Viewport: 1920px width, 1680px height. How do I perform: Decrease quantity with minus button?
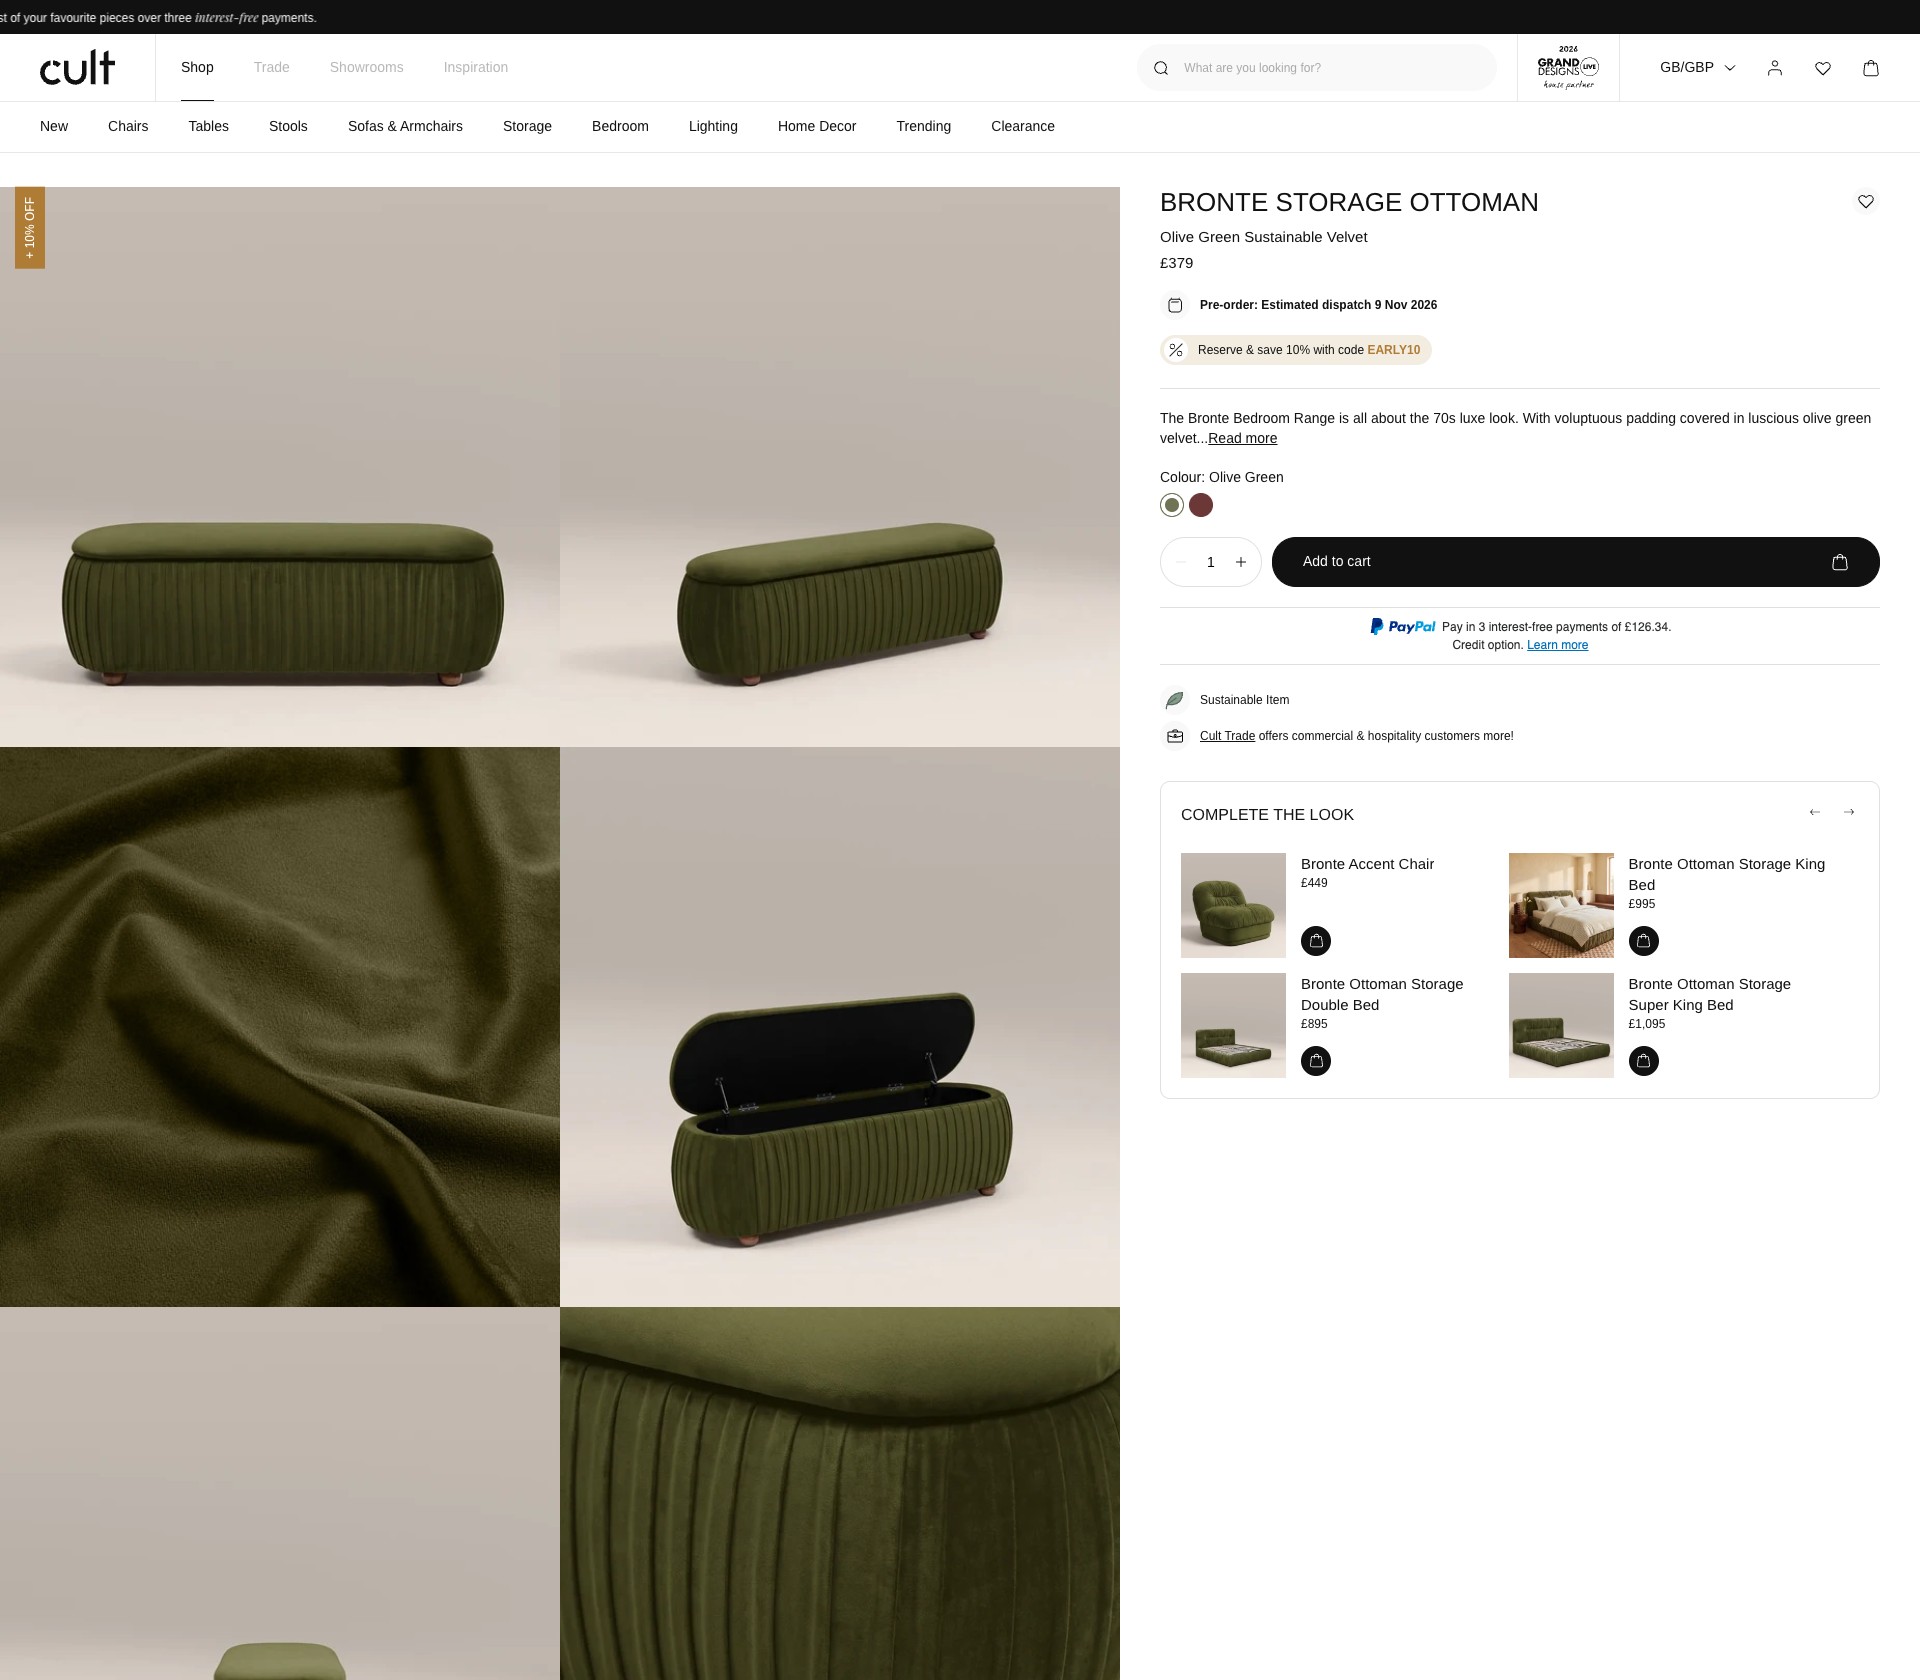point(1181,562)
